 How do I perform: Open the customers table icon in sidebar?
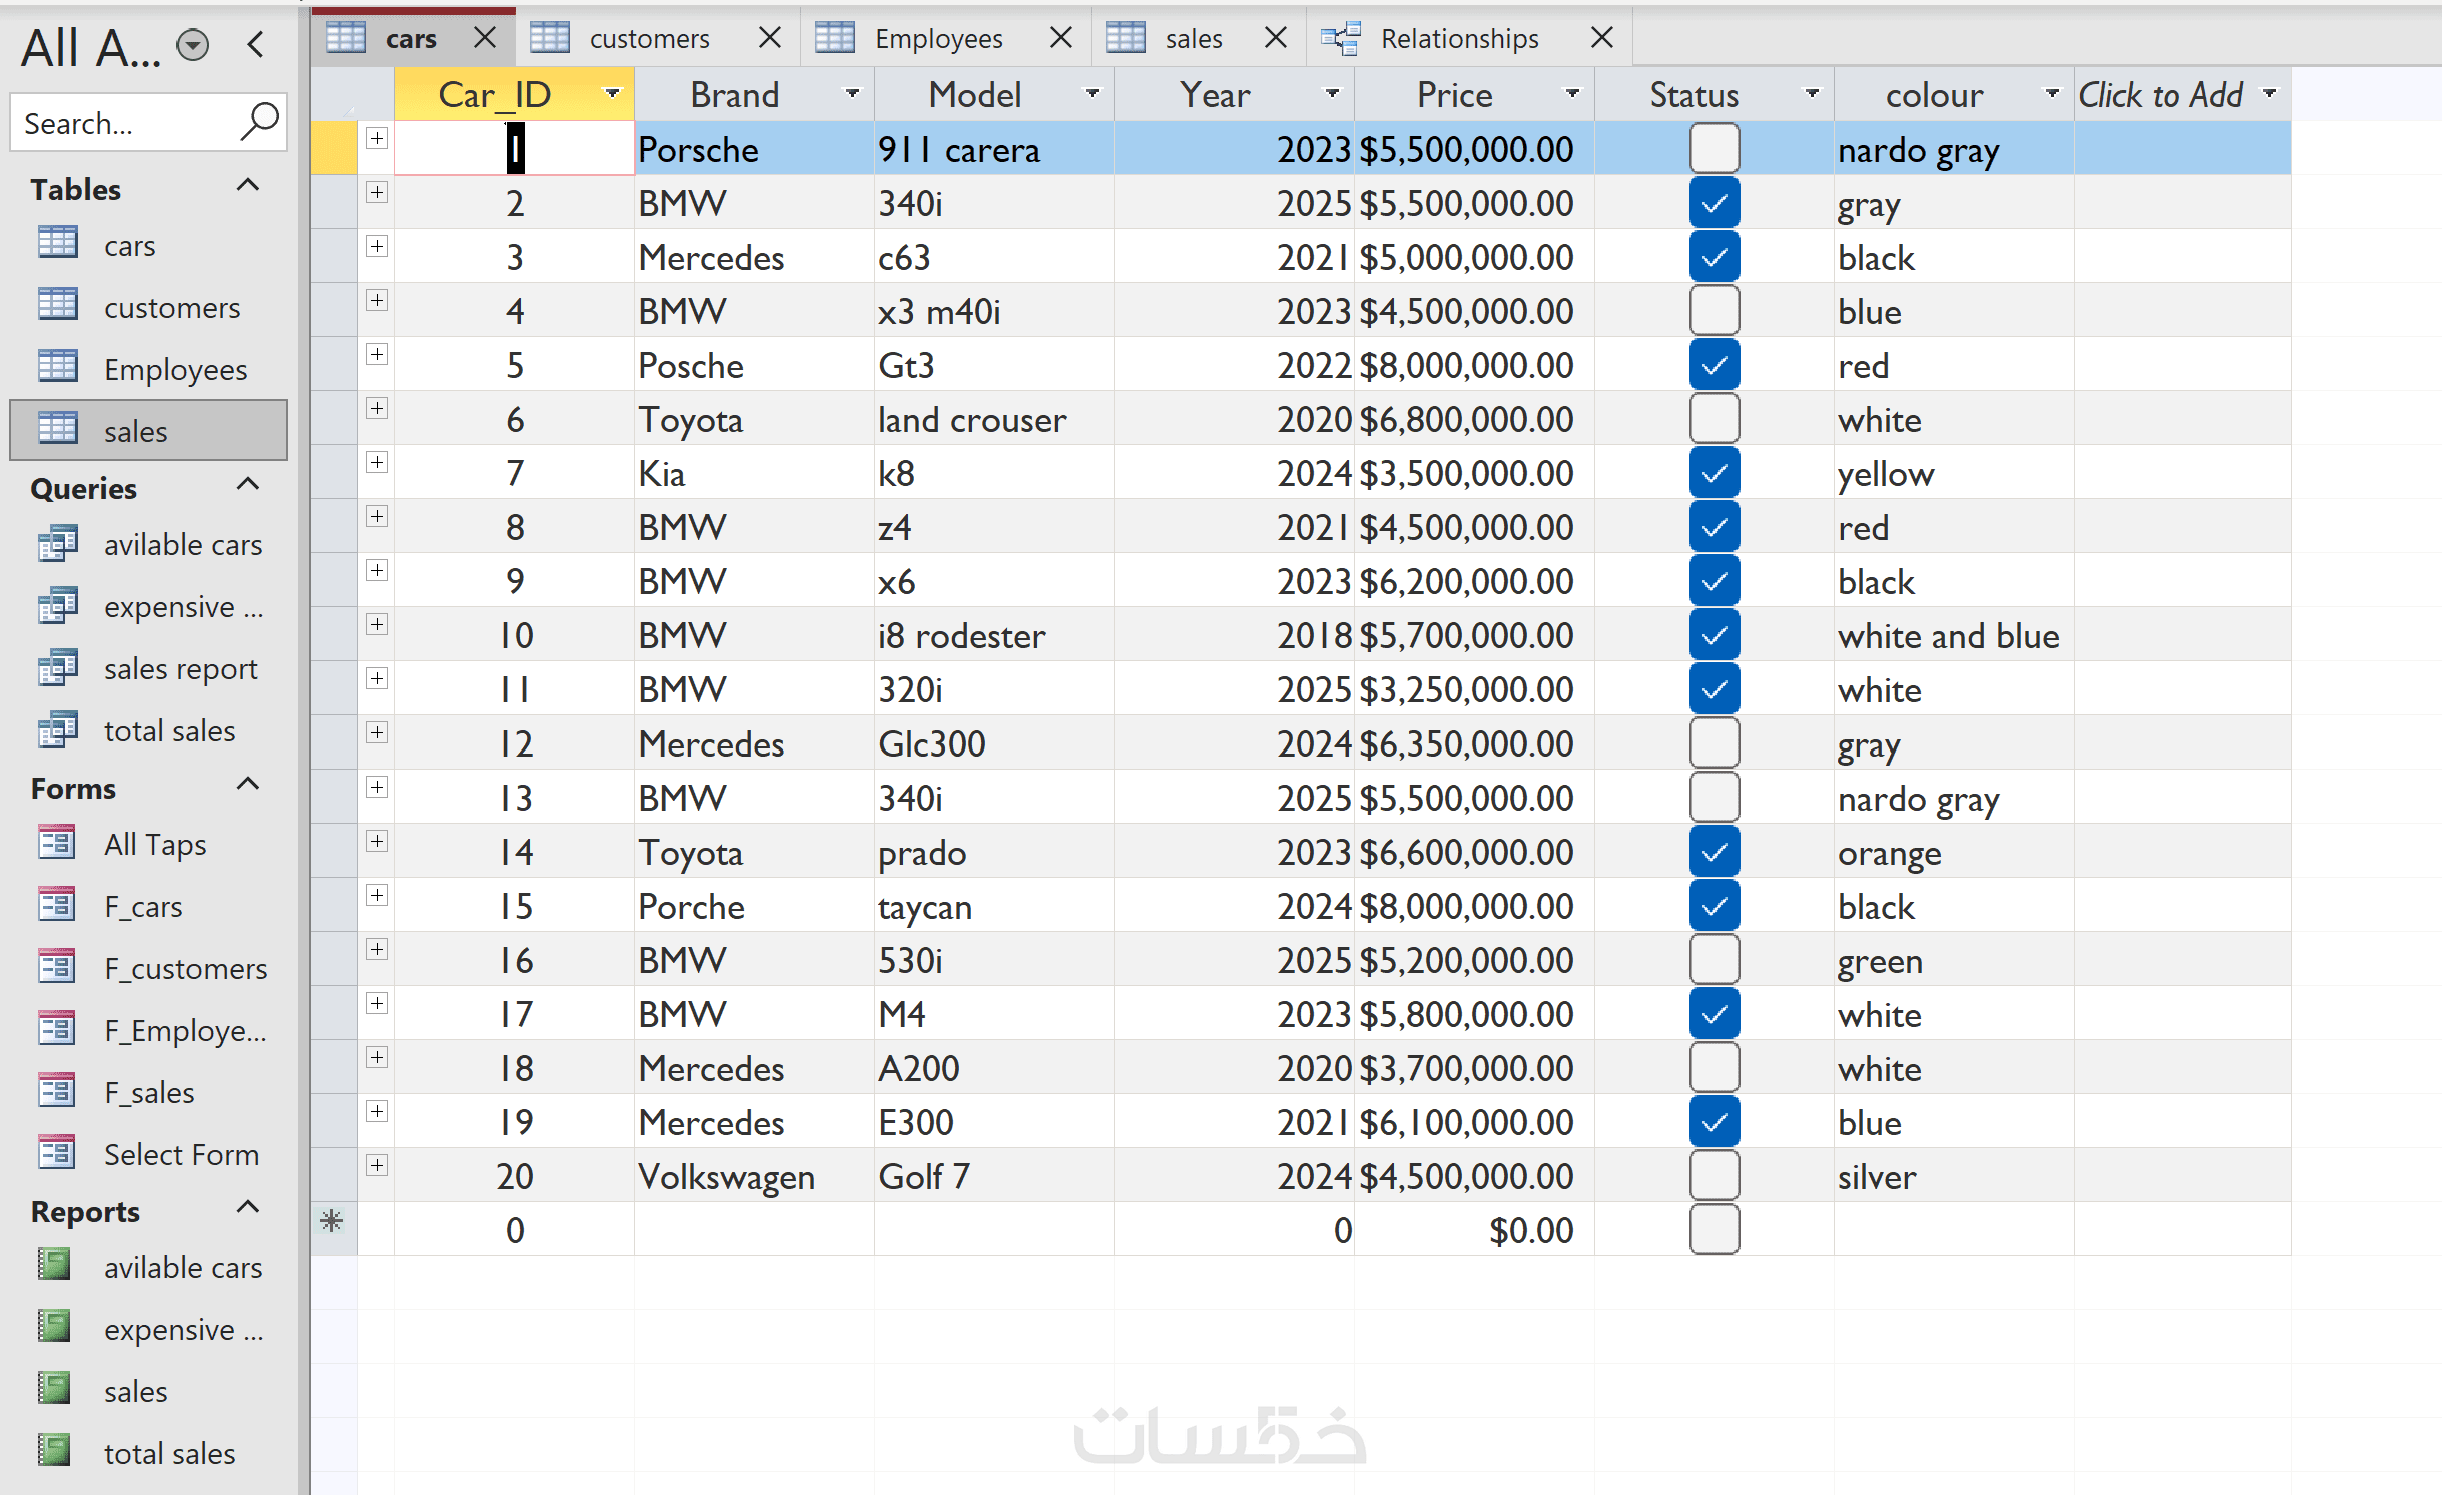coord(57,306)
